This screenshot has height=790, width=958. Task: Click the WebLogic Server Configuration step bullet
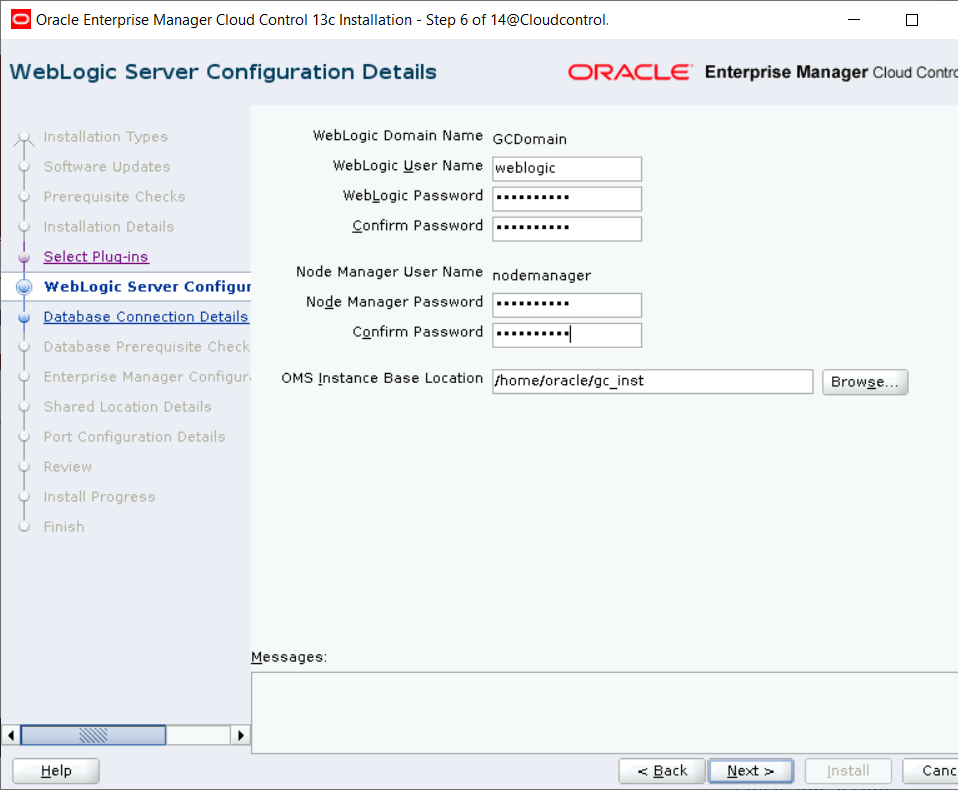pos(24,287)
